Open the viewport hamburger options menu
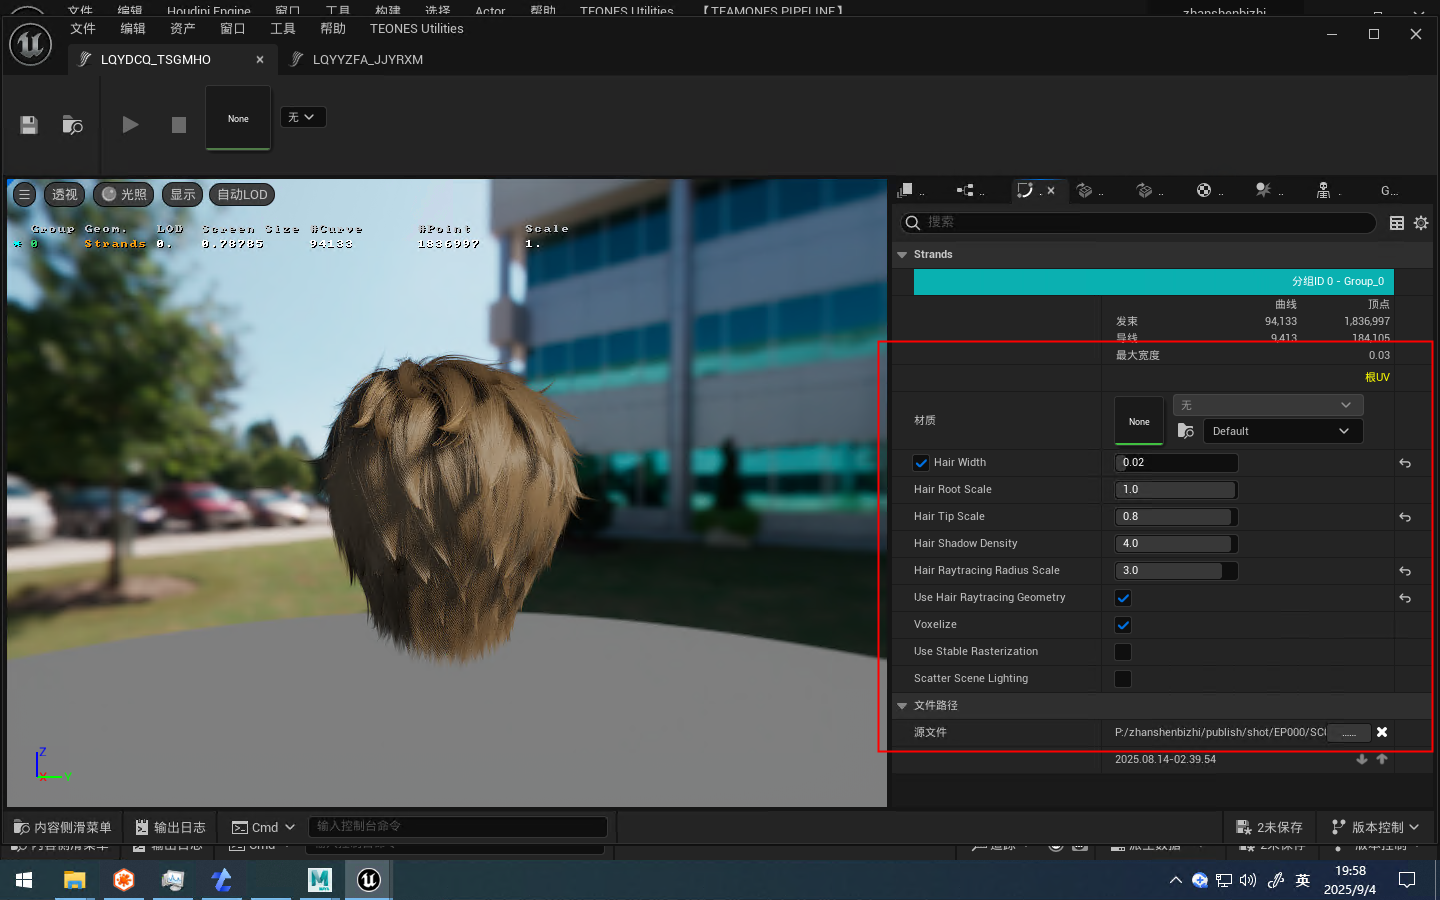The height and width of the screenshot is (900, 1440). (x=25, y=195)
